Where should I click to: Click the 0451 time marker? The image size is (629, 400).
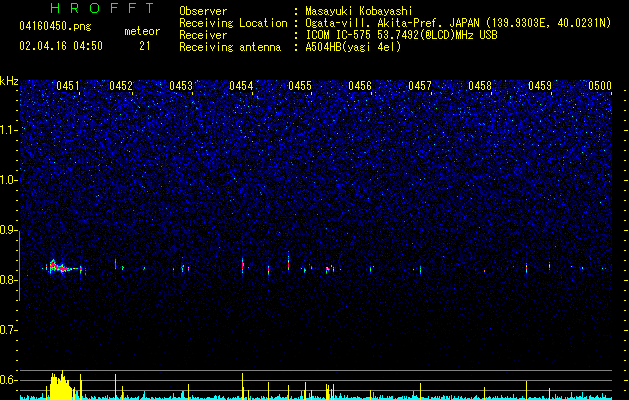pos(68,86)
